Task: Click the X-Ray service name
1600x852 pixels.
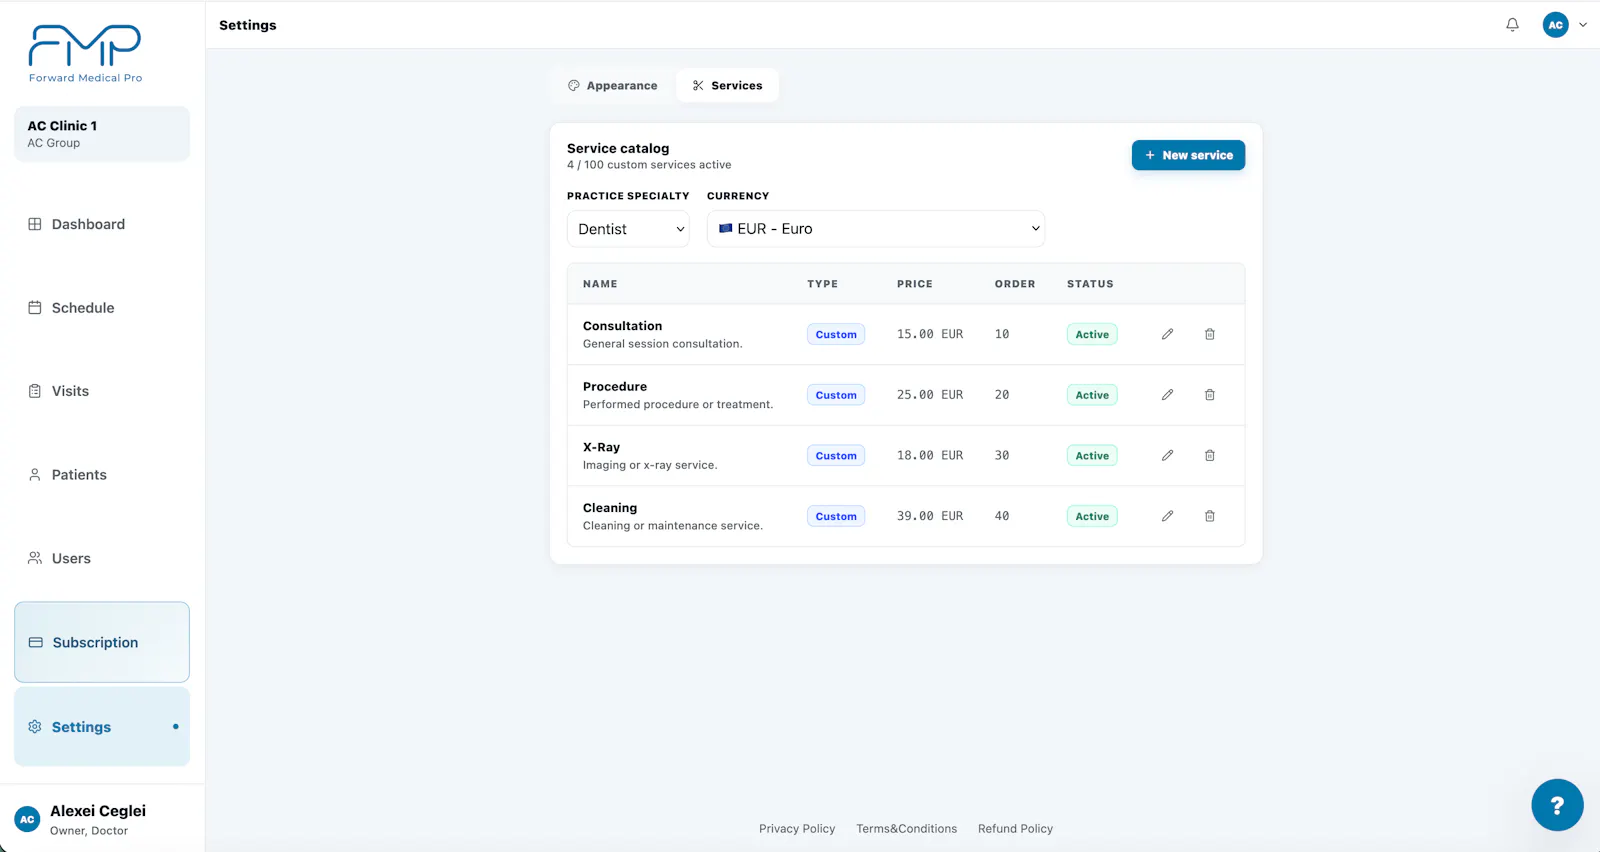Action: click(x=601, y=447)
